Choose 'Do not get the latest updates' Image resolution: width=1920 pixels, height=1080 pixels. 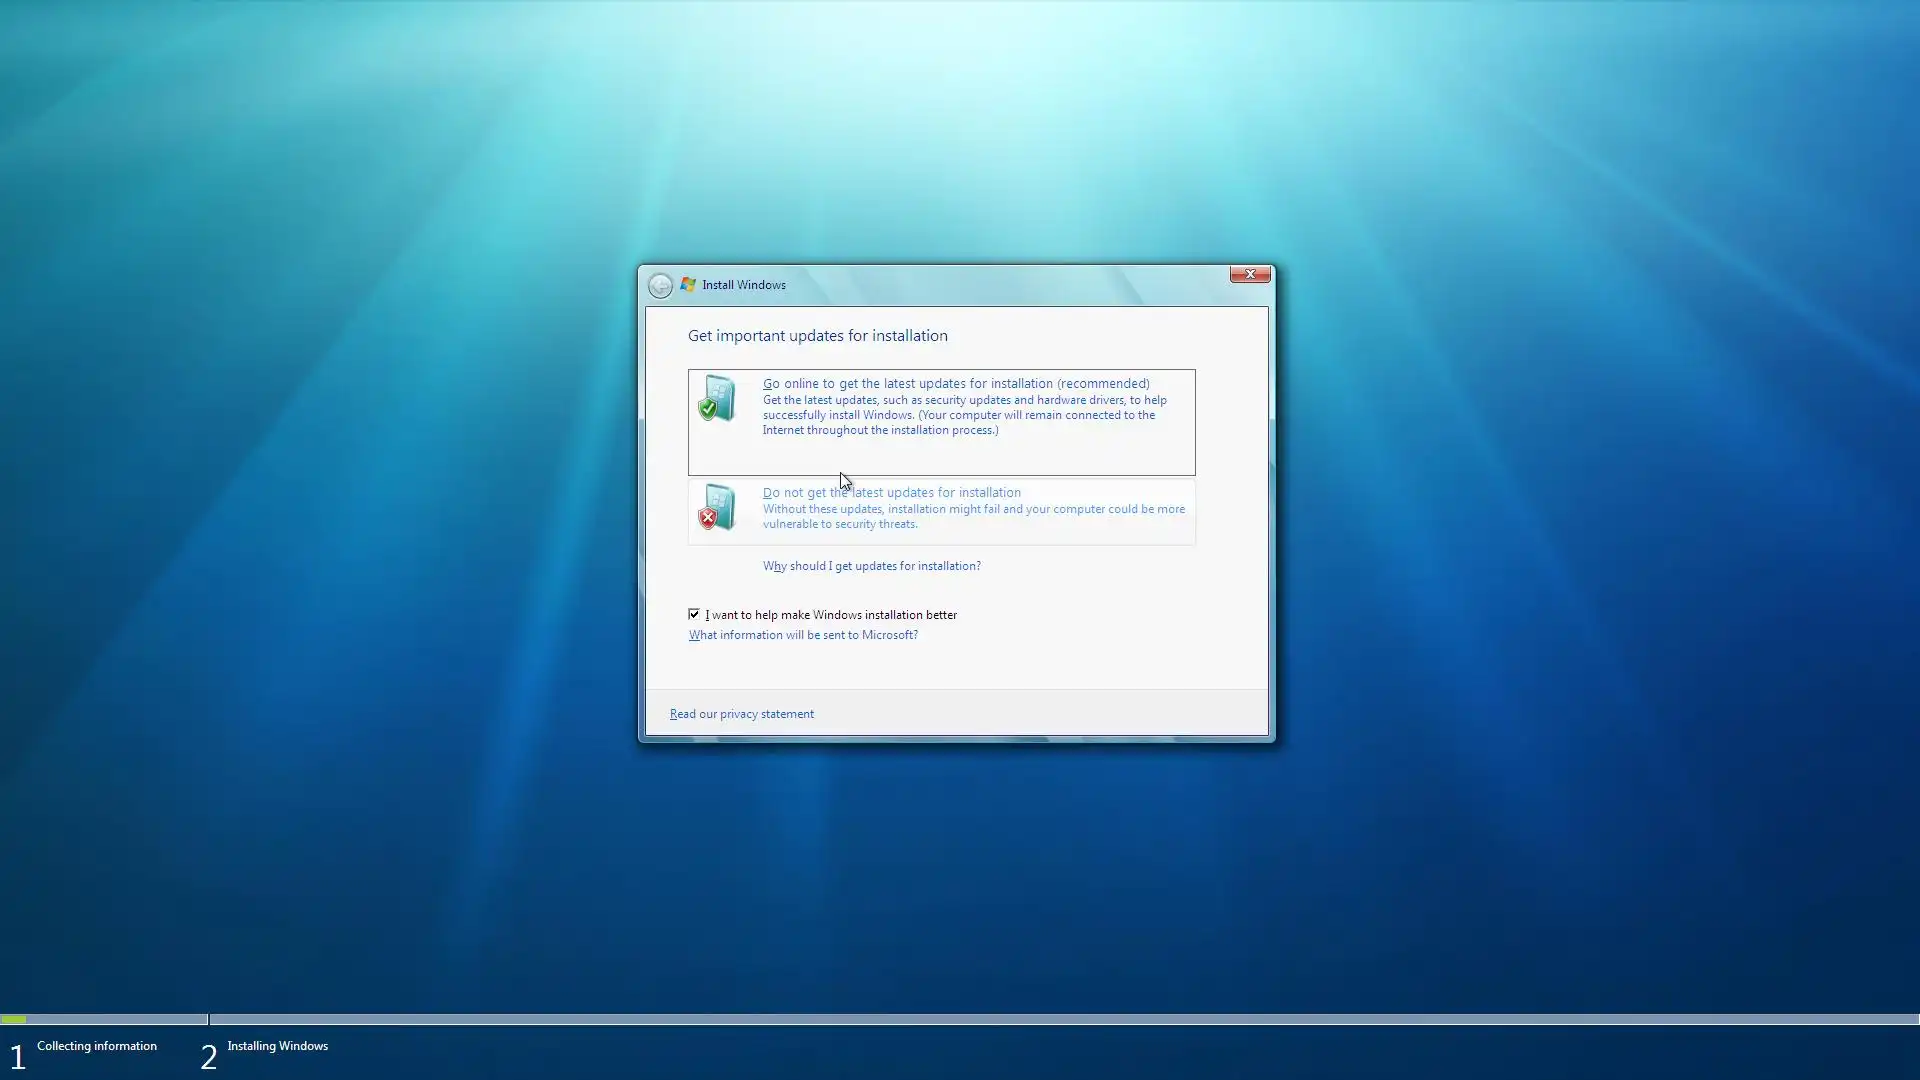(x=891, y=493)
